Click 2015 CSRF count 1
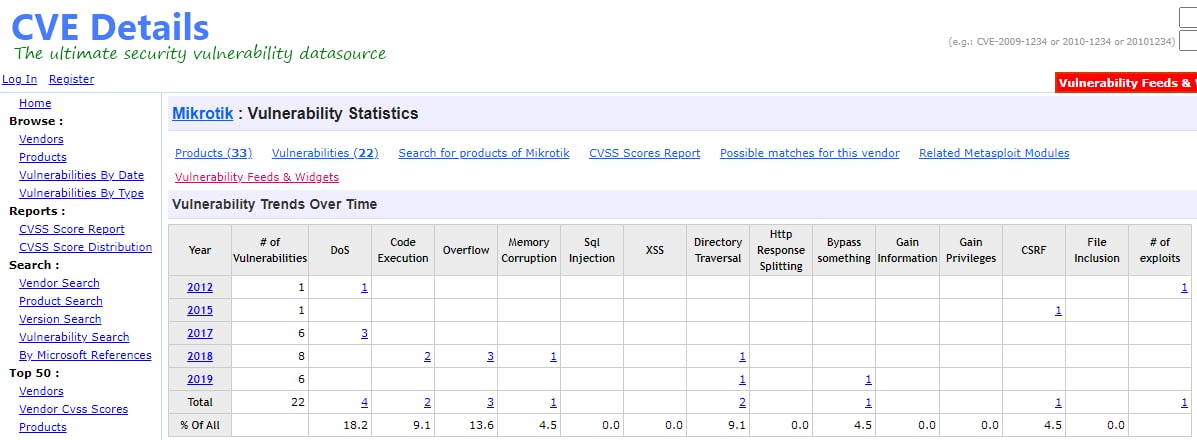The image size is (1197, 440). coord(1058,310)
